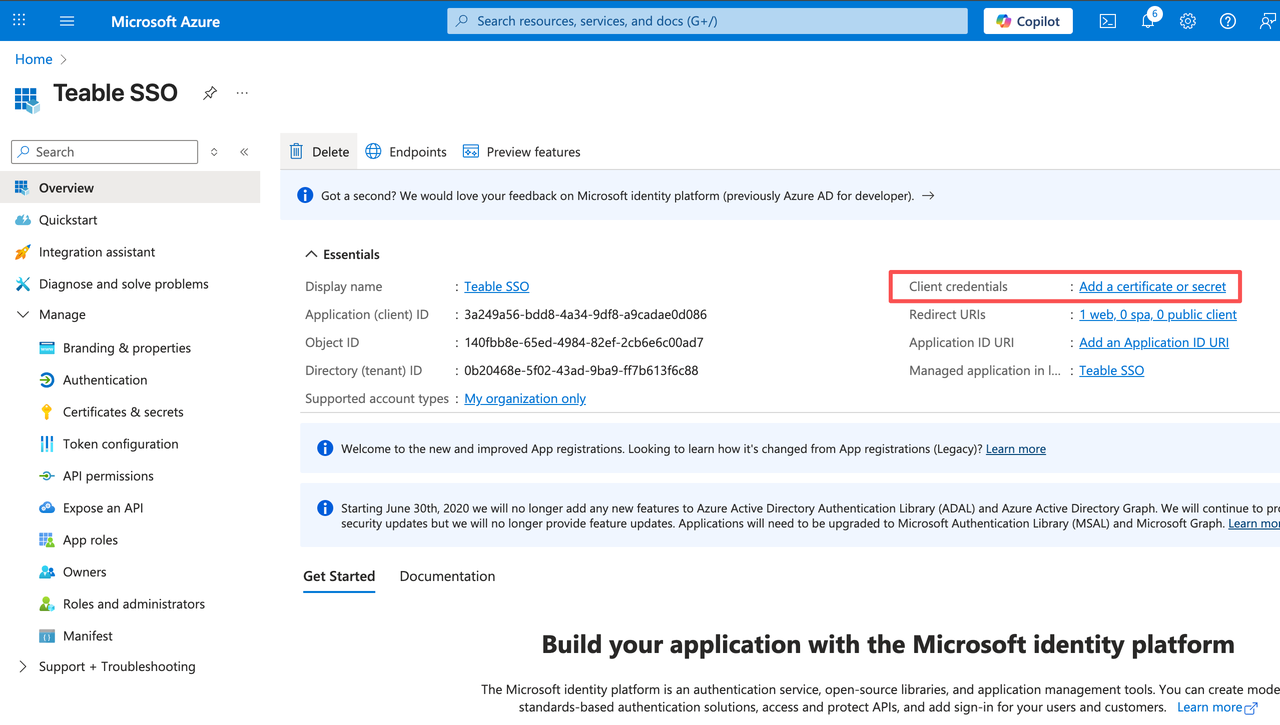Click Add a certificate or secret link

1152,286
